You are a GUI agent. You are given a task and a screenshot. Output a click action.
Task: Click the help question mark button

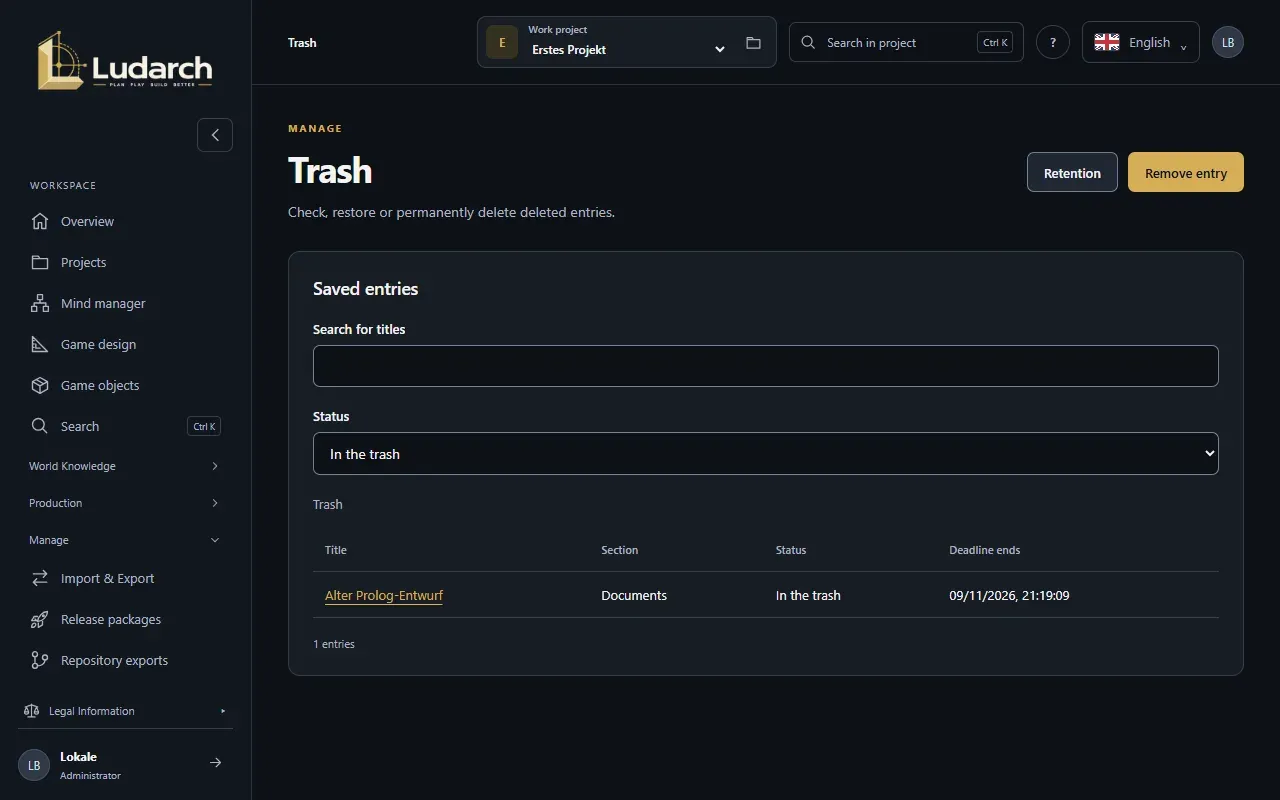pos(1053,43)
